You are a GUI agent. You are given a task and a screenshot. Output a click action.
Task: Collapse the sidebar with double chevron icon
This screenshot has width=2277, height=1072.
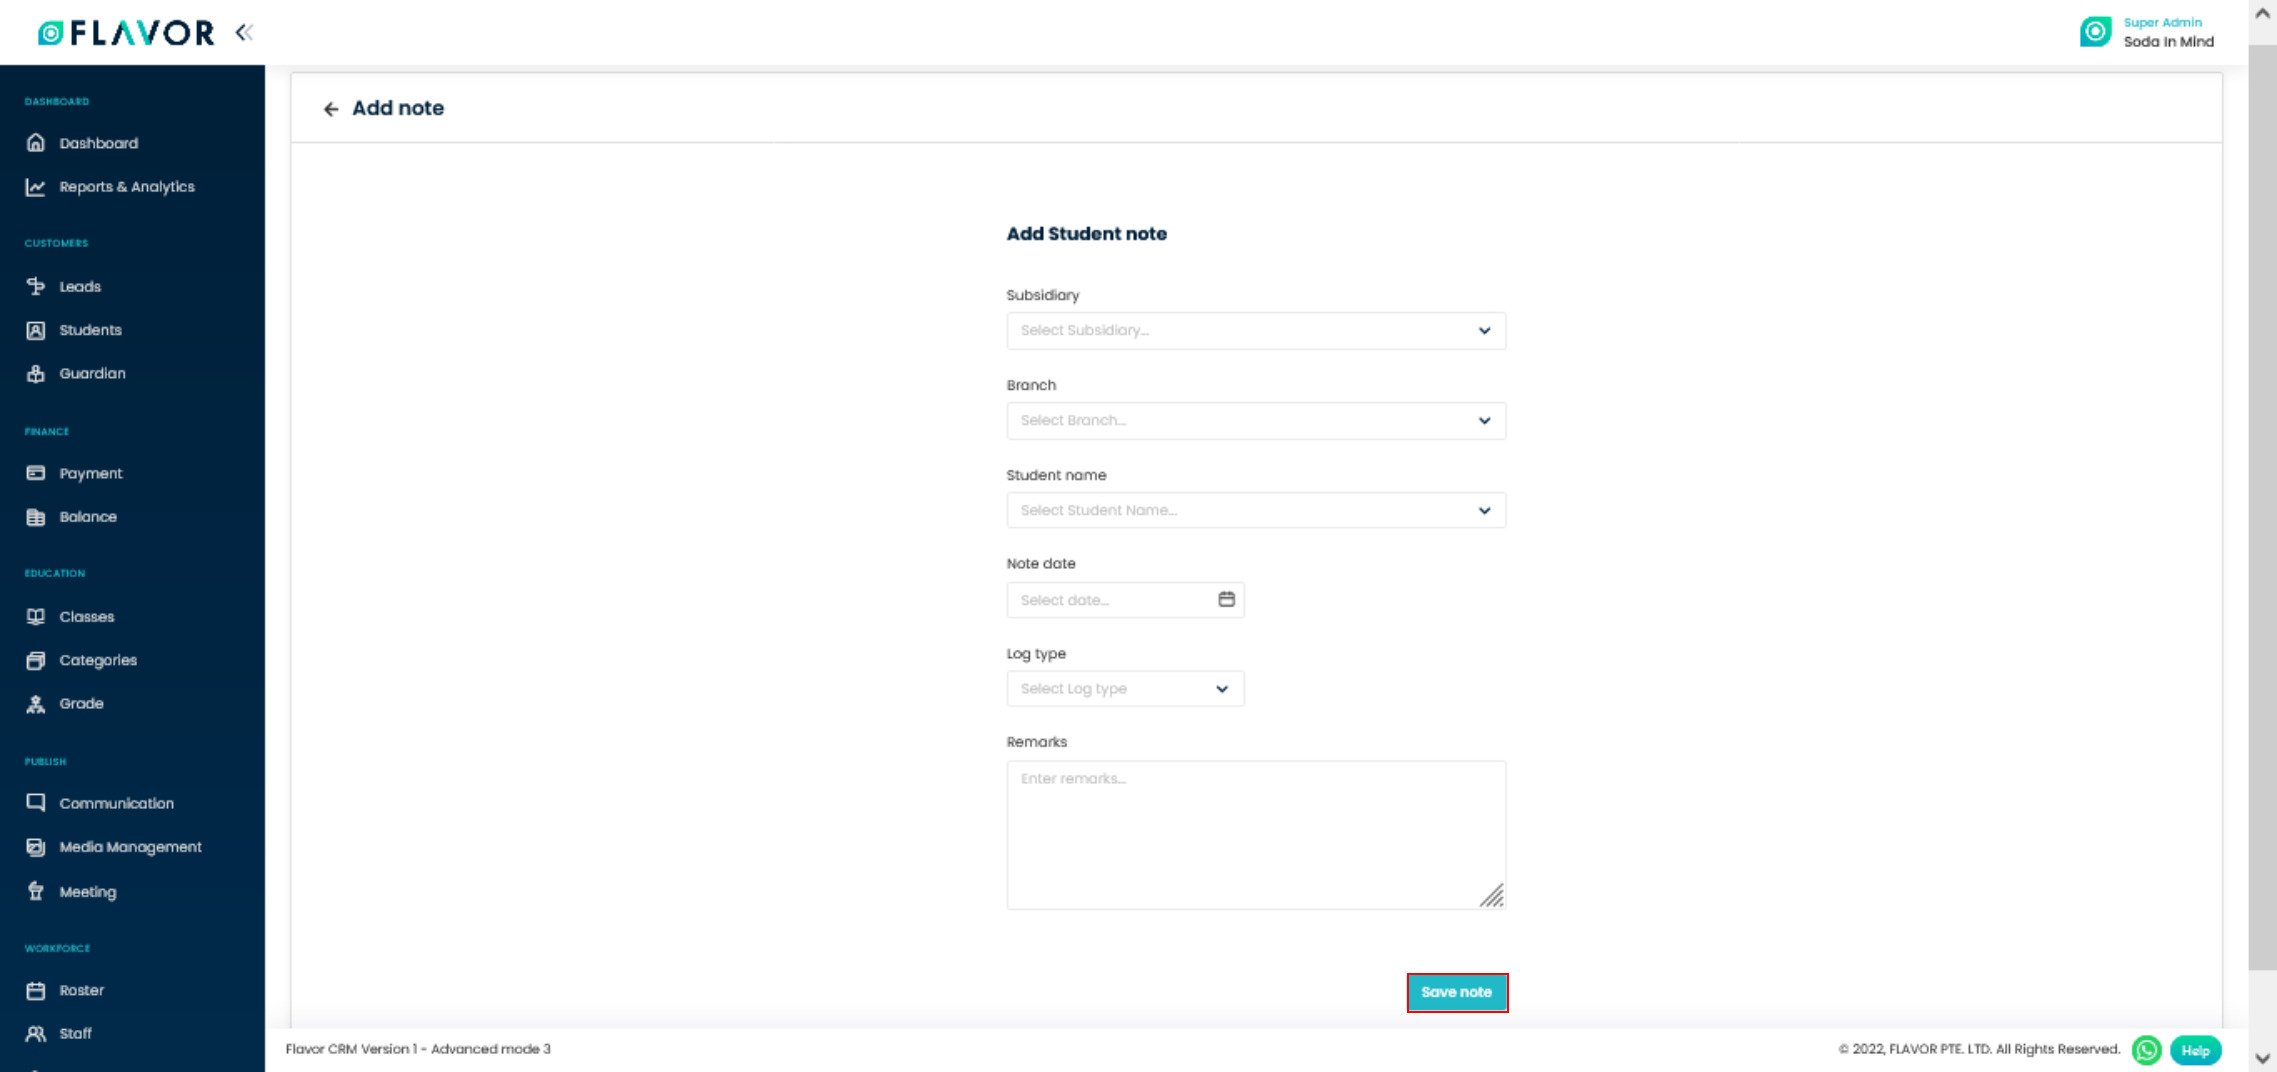pyautogui.click(x=244, y=33)
